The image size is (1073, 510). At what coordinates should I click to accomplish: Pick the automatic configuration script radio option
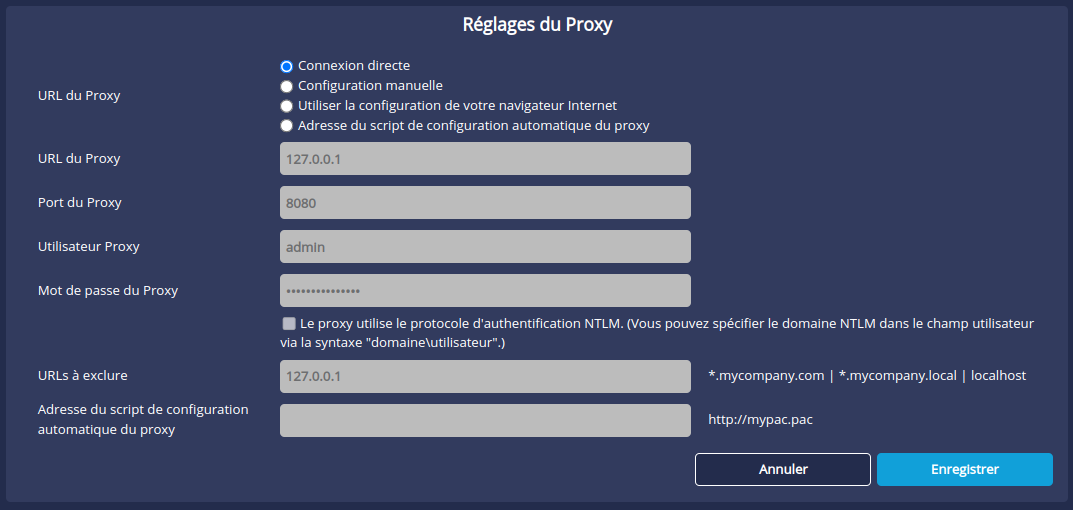(x=287, y=126)
